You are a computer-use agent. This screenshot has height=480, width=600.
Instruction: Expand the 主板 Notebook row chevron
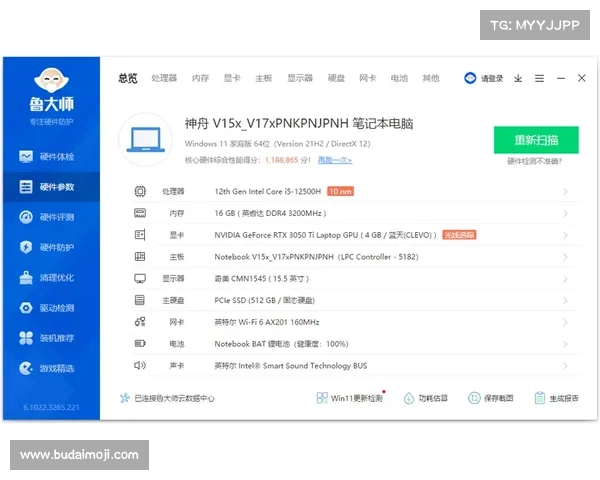[x=565, y=257]
